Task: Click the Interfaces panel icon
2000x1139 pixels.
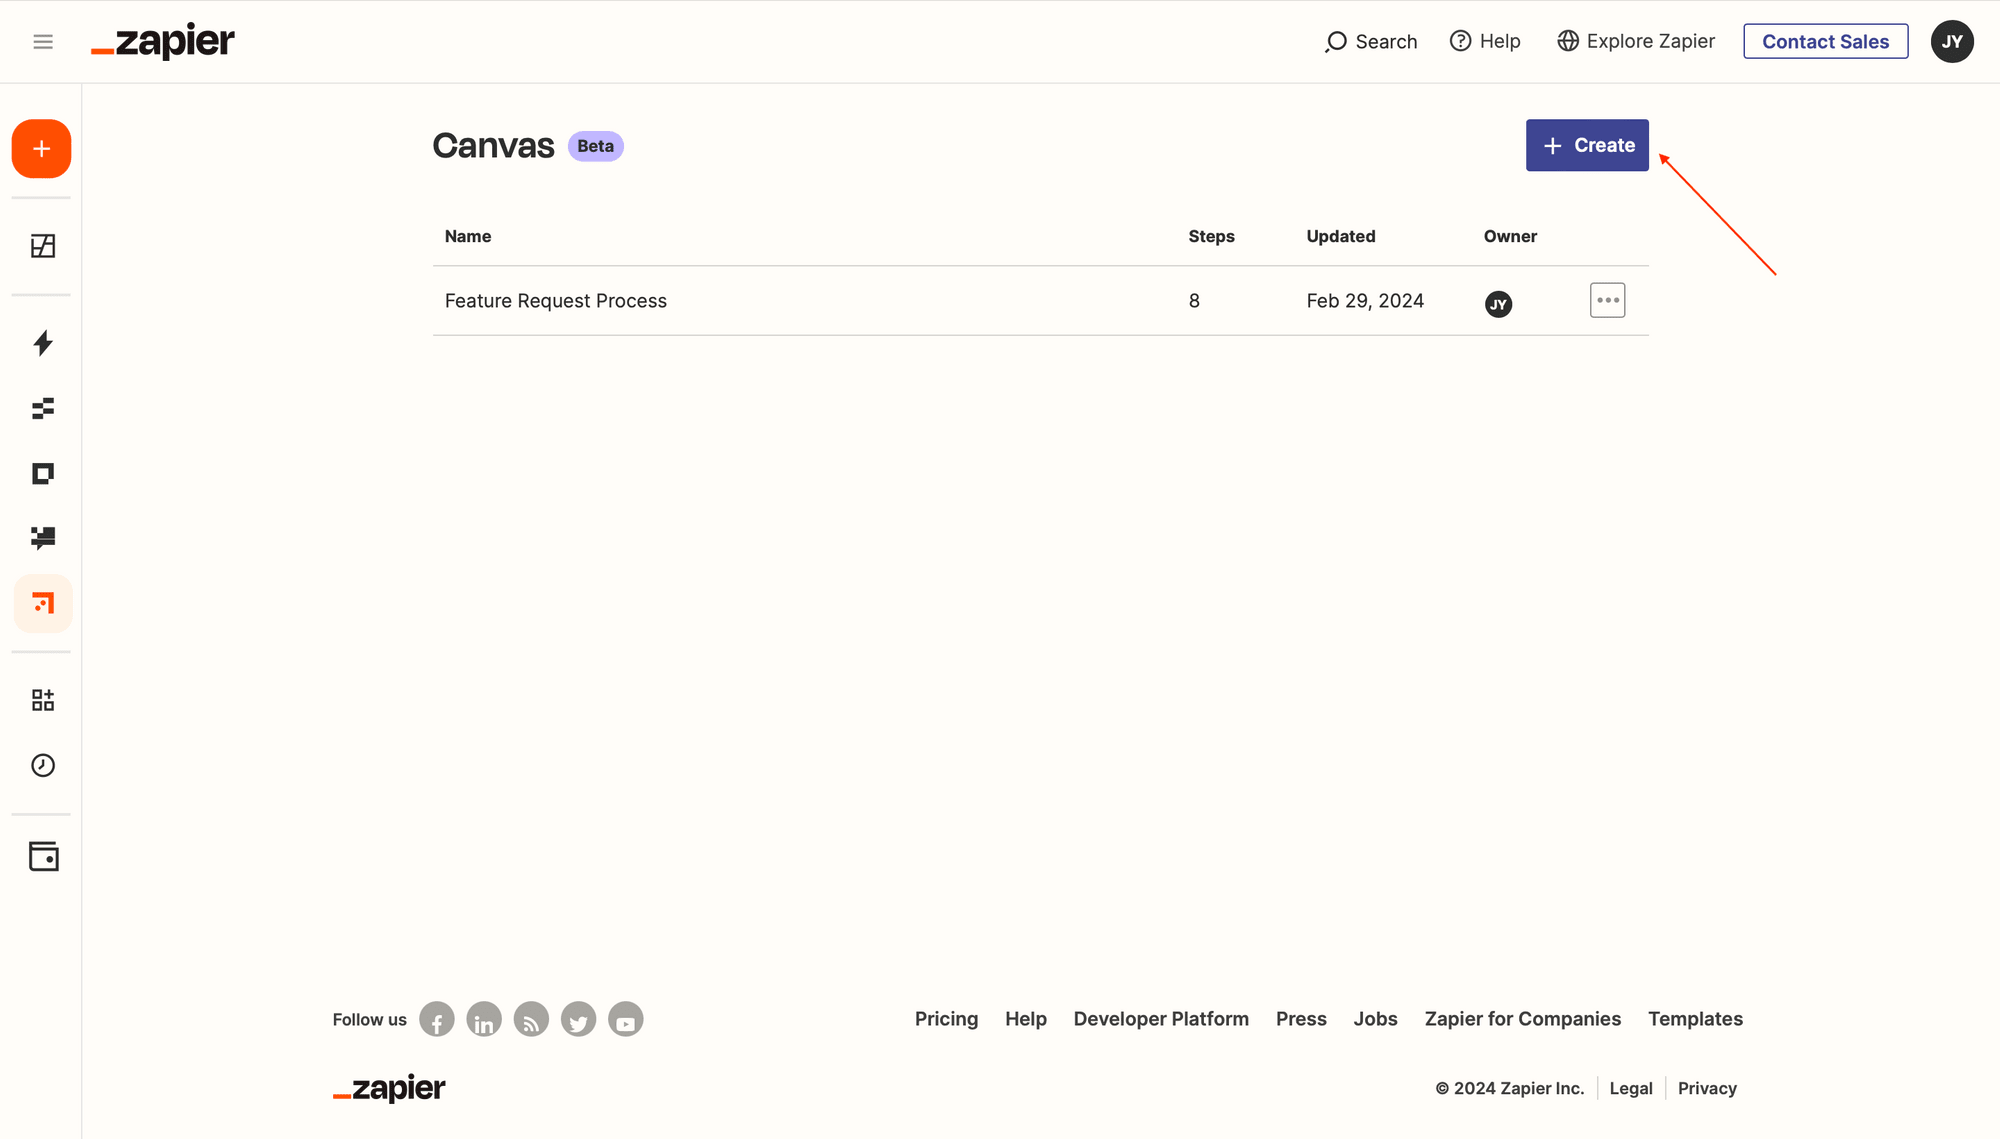Action: [41, 473]
